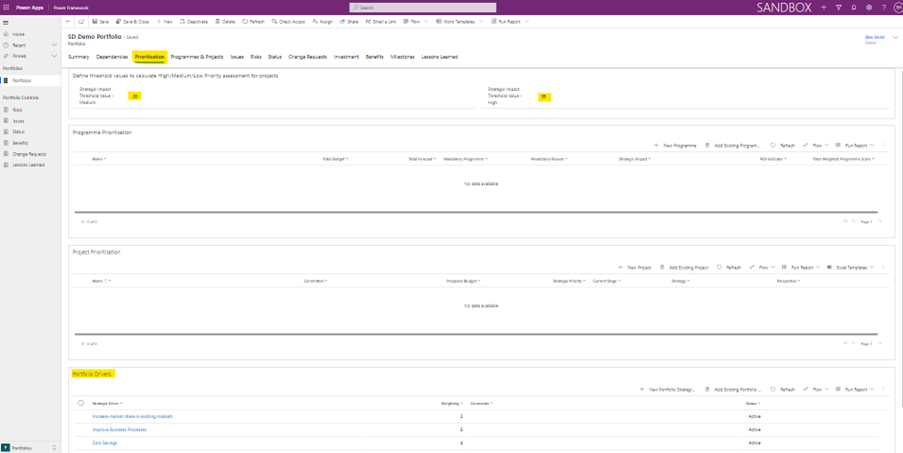Open the advanced find filter icon
Screen dimensions: 903x453
[x=838, y=7]
